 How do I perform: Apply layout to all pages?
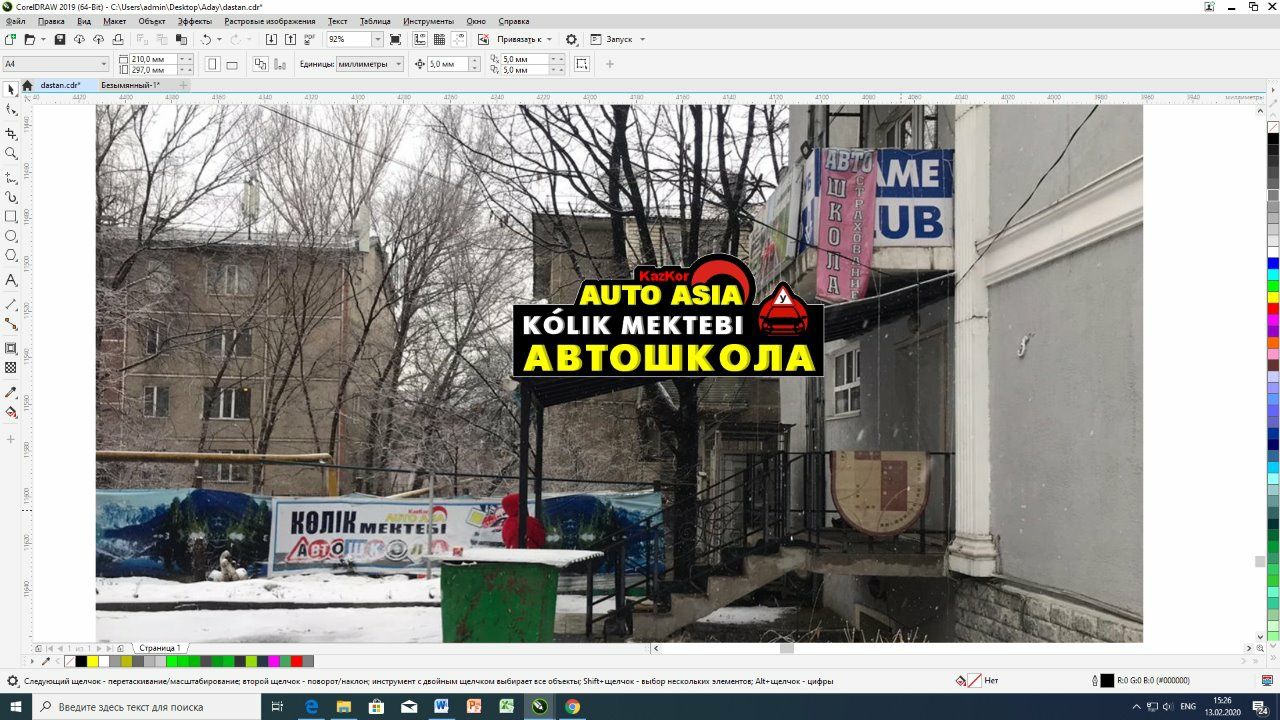(x=258, y=64)
